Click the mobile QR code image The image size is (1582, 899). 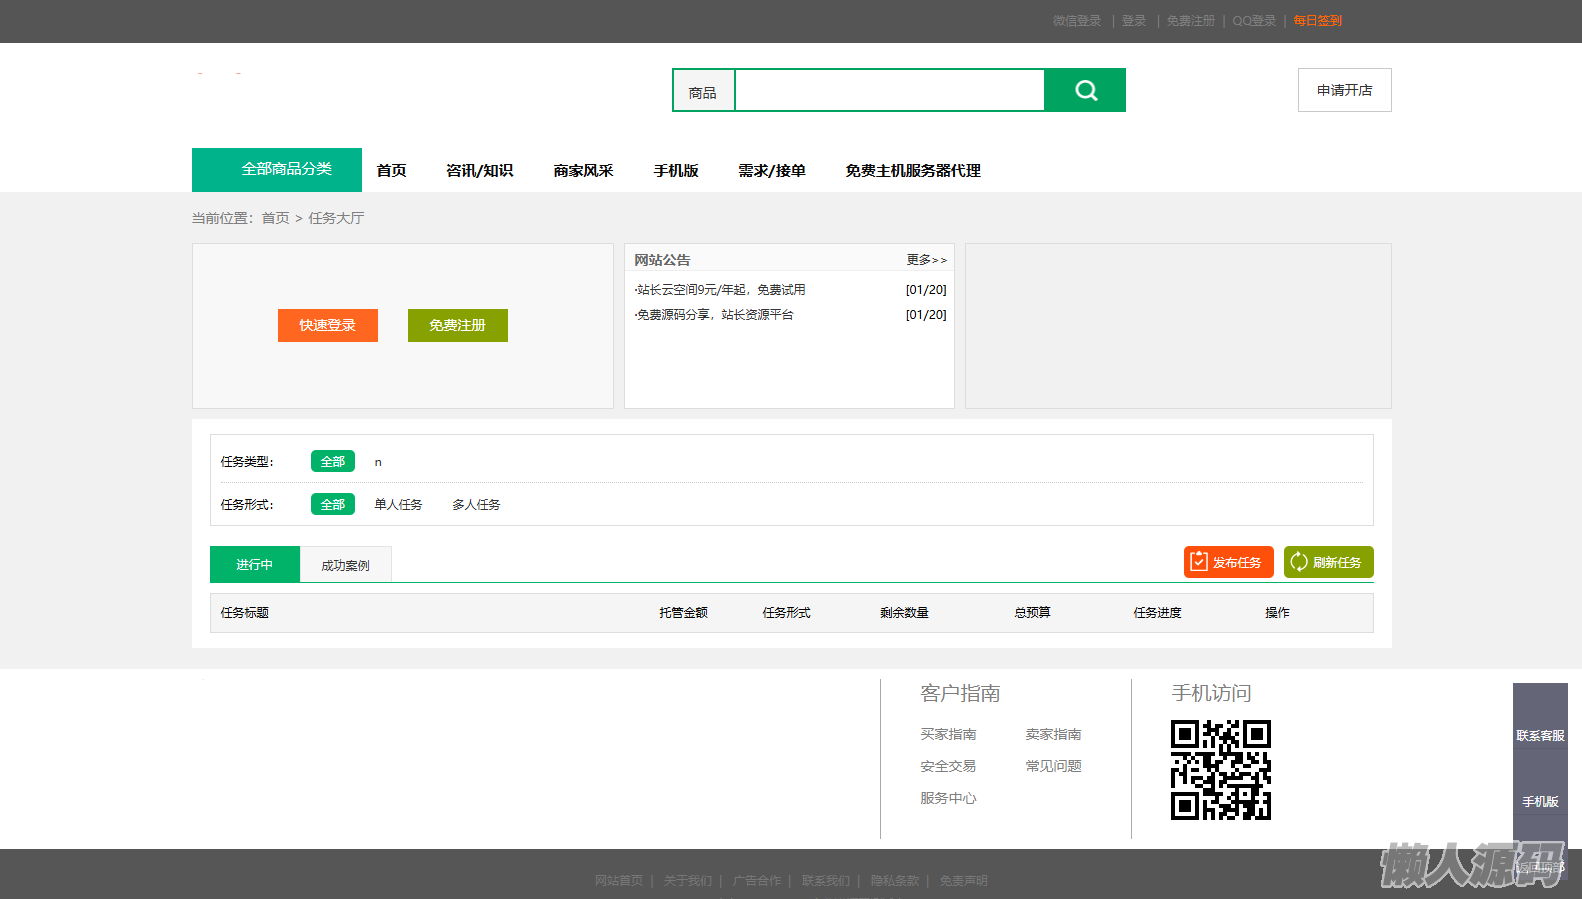pyautogui.click(x=1220, y=769)
